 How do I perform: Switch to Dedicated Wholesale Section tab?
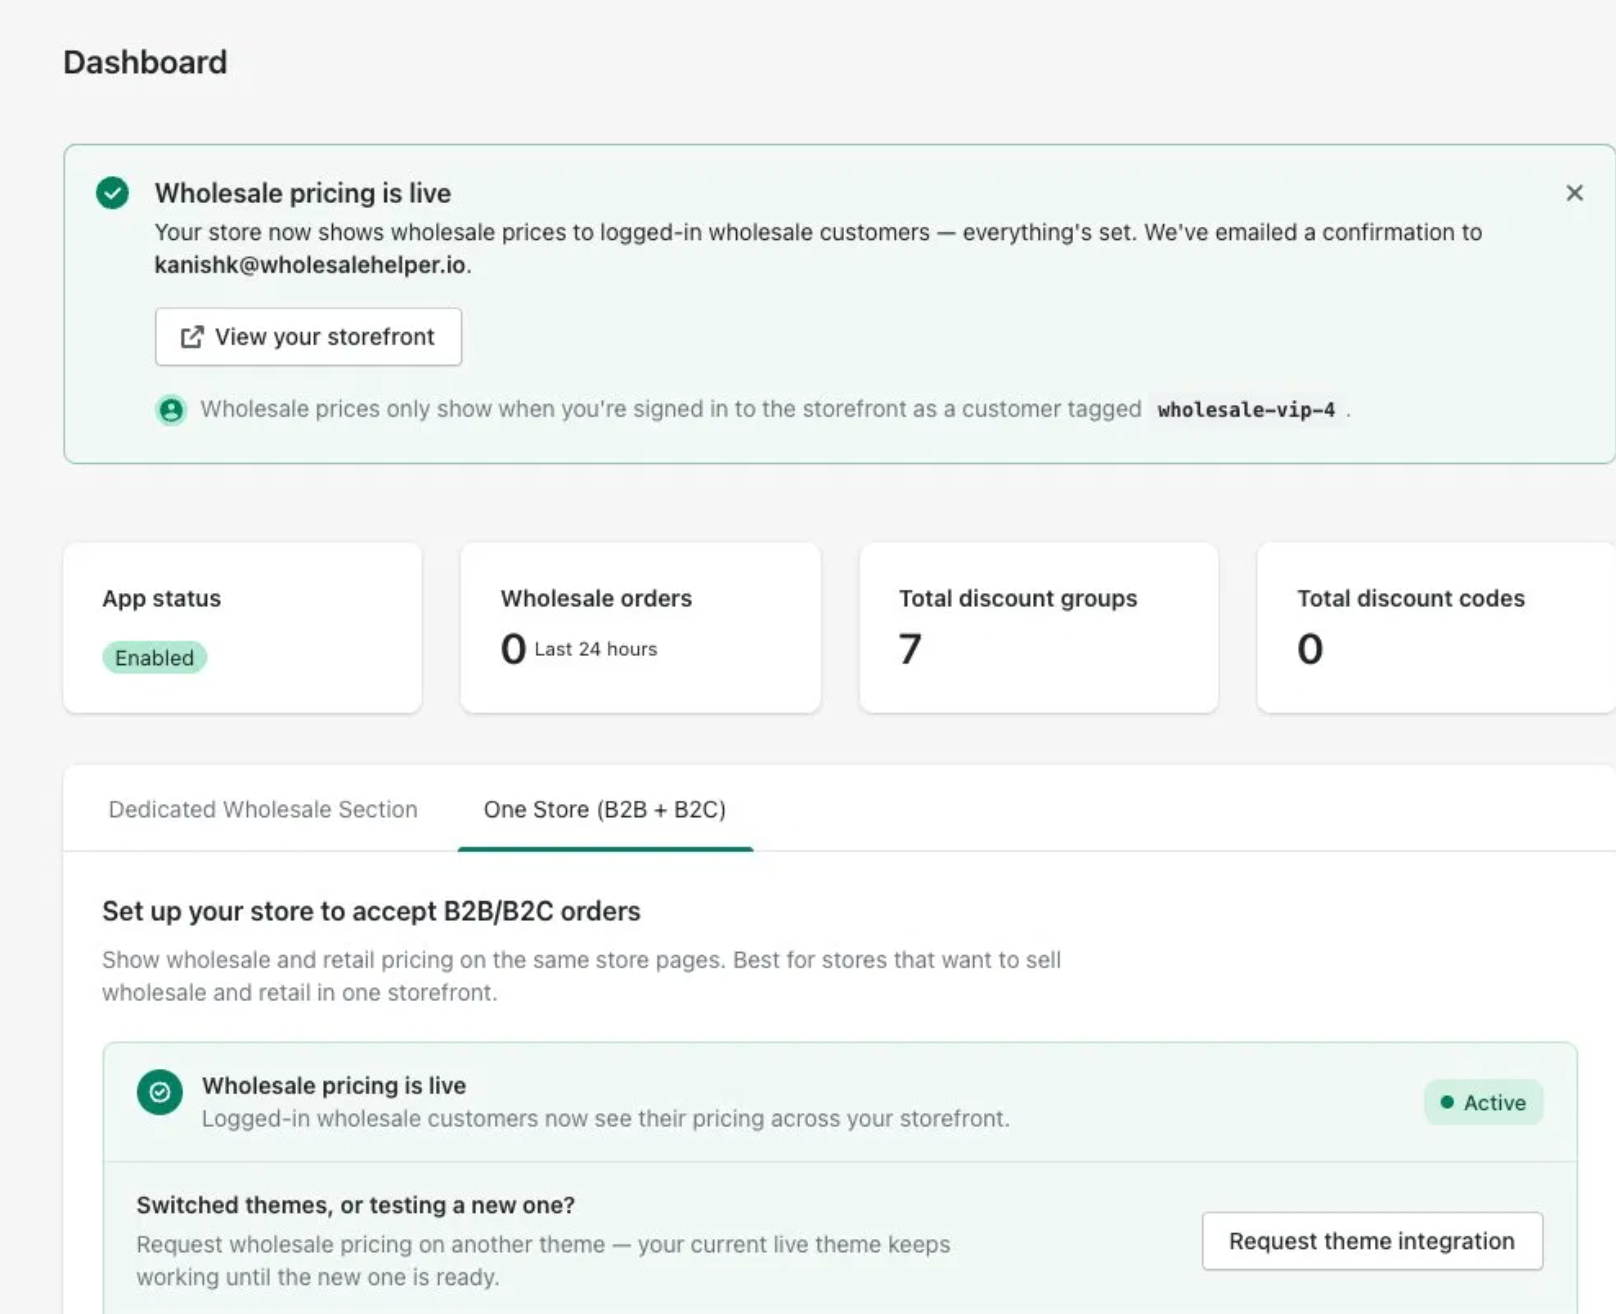(x=263, y=809)
